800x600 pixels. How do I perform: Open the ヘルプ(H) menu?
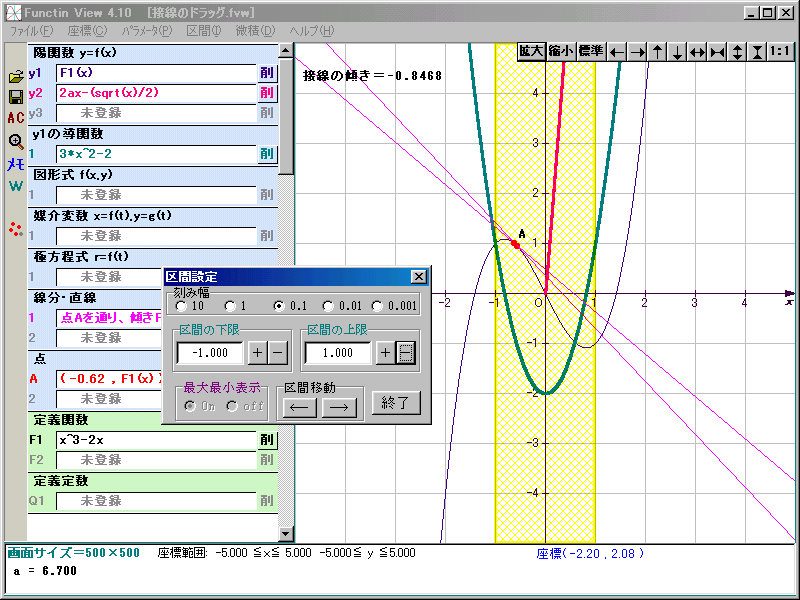pos(312,31)
